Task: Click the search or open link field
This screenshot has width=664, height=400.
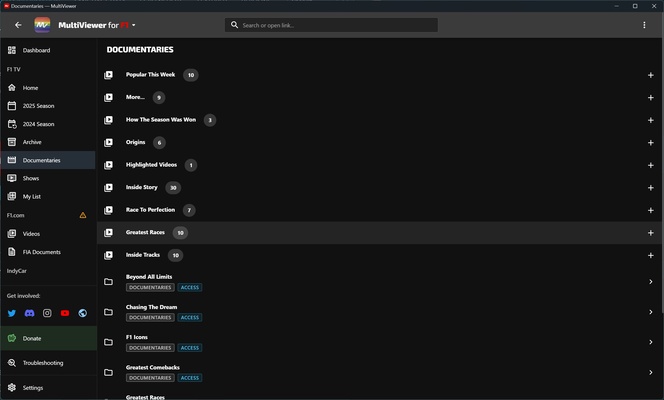Action: tap(331, 25)
